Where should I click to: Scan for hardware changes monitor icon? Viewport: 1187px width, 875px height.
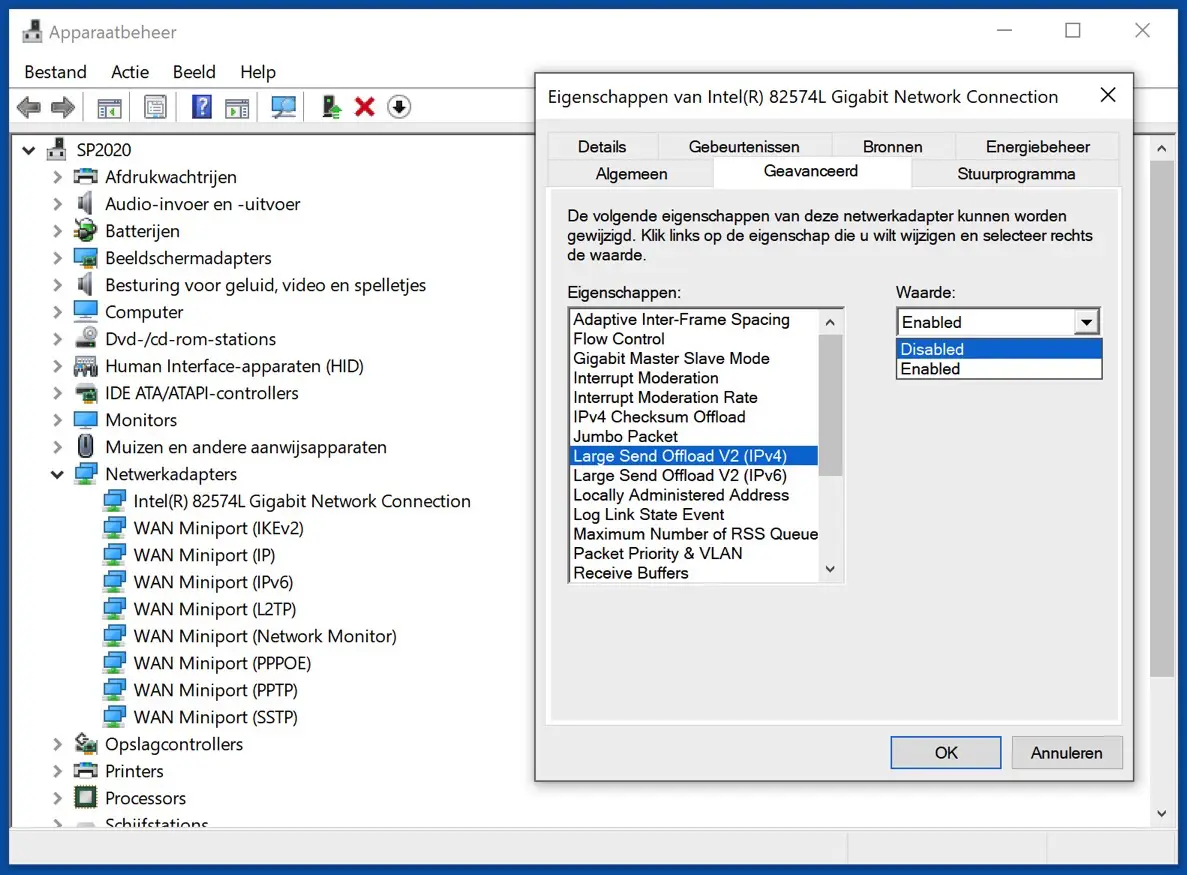[x=283, y=107]
